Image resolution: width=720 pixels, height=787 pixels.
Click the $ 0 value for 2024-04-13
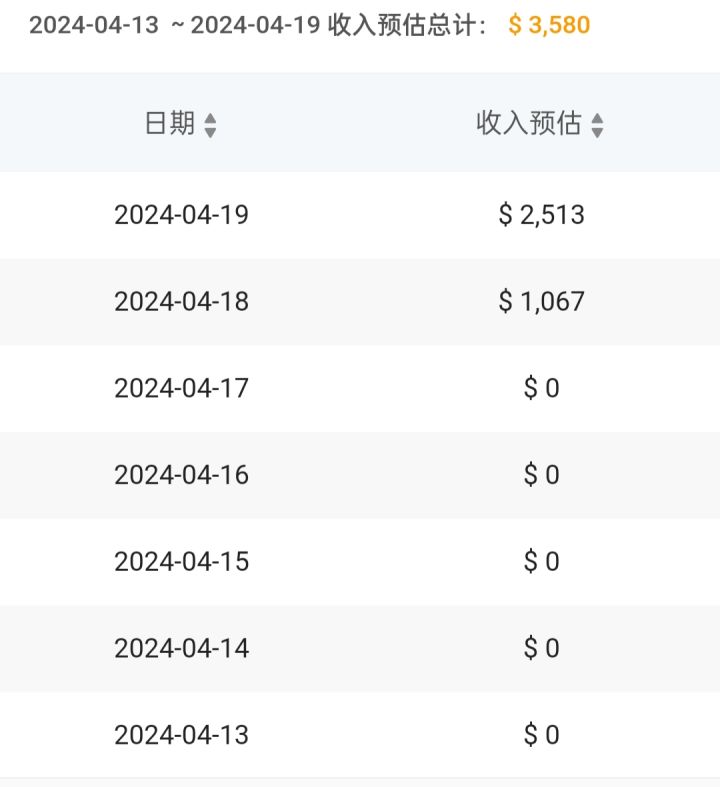pos(542,735)
